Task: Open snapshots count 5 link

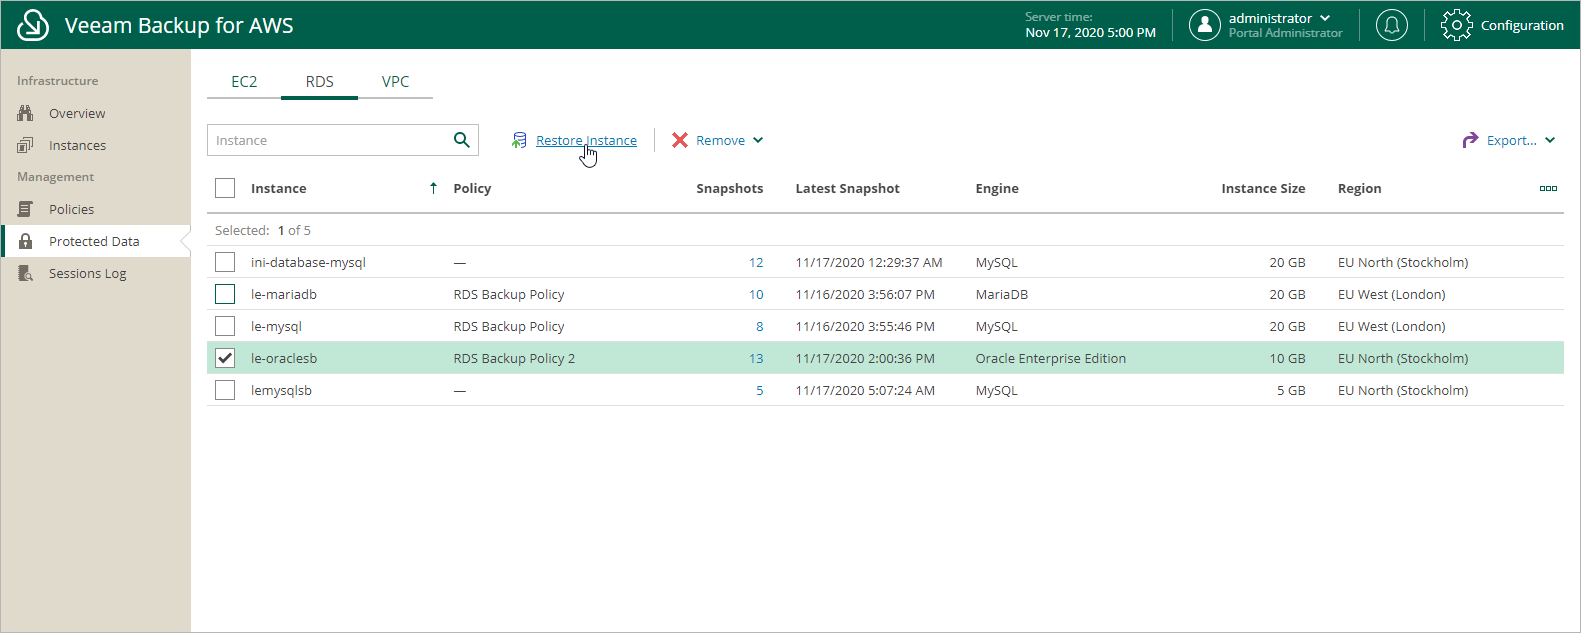Action: pyautogui.click(x=760, y=391)
